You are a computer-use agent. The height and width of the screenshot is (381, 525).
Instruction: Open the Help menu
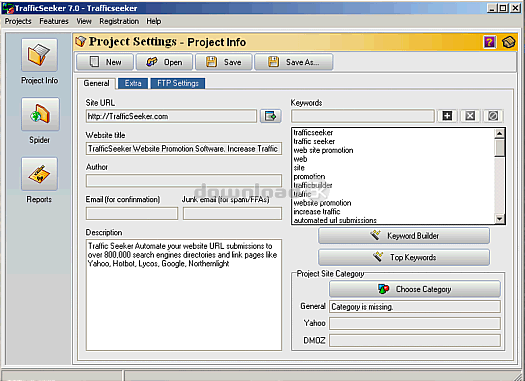(154, 21)
